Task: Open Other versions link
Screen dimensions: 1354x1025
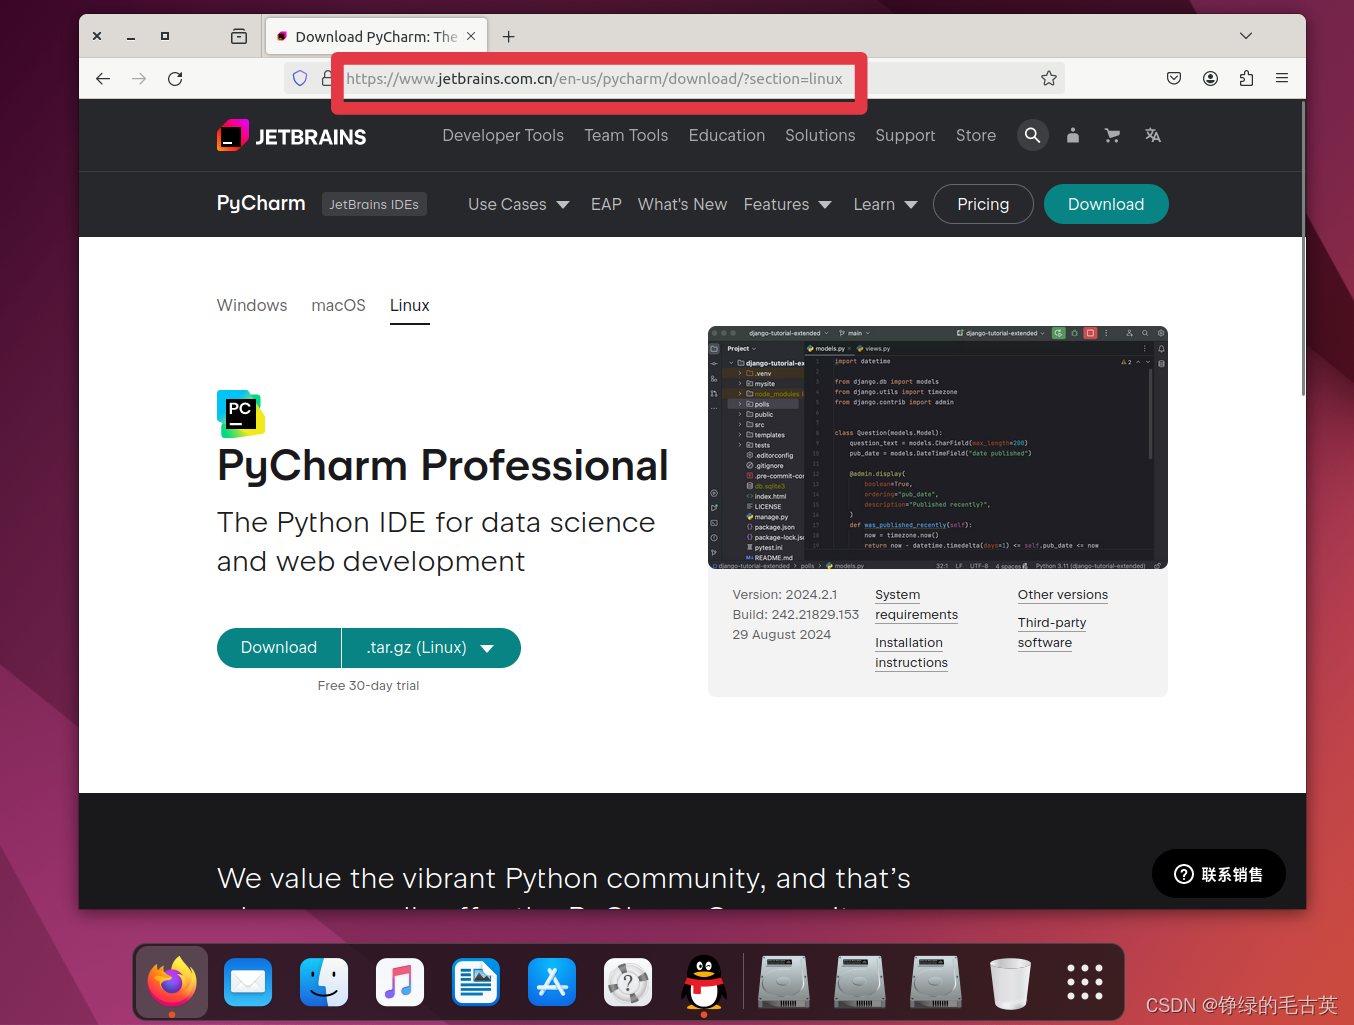Action: [x=1063, y=595]
